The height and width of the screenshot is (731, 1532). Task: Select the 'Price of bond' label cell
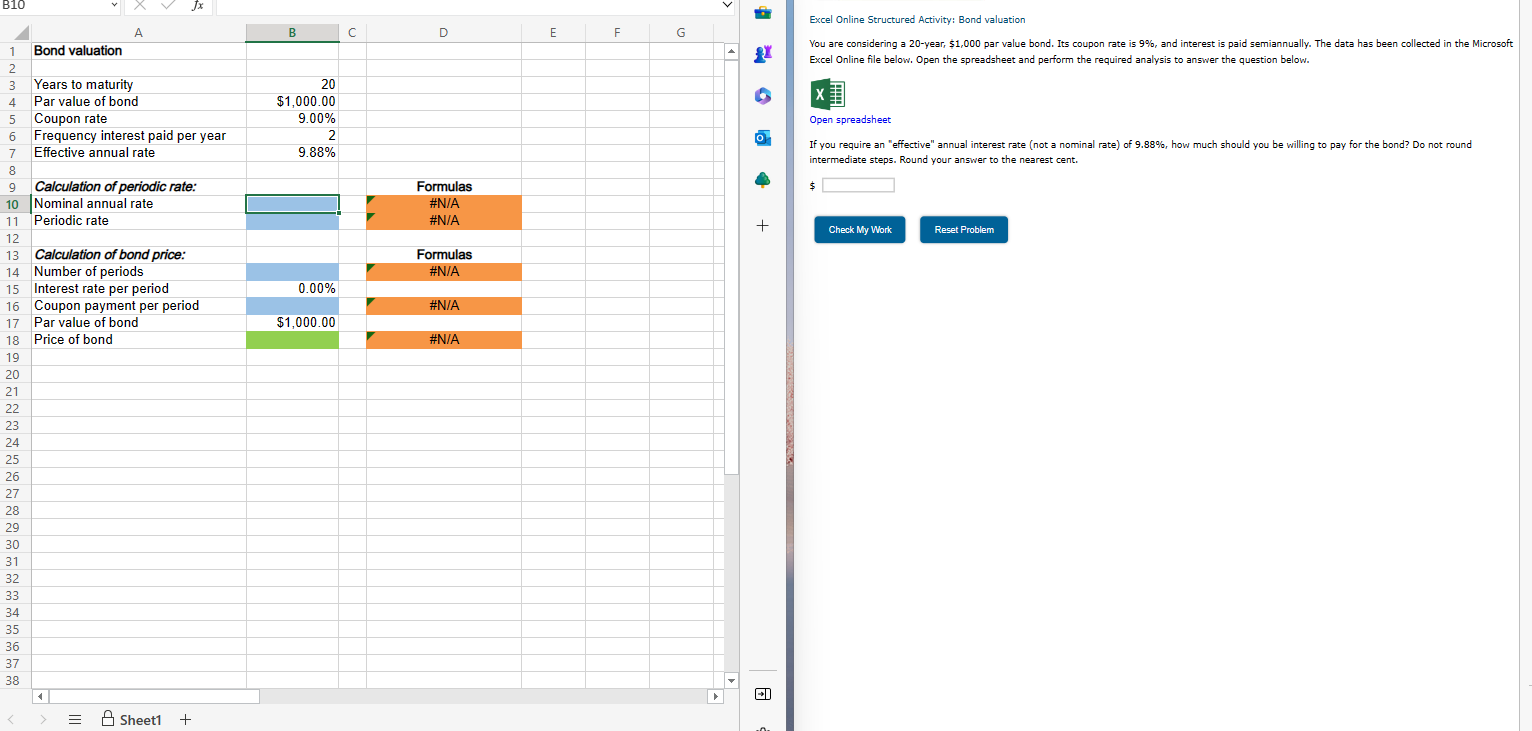pyautogui.click(x=138, y=340)
